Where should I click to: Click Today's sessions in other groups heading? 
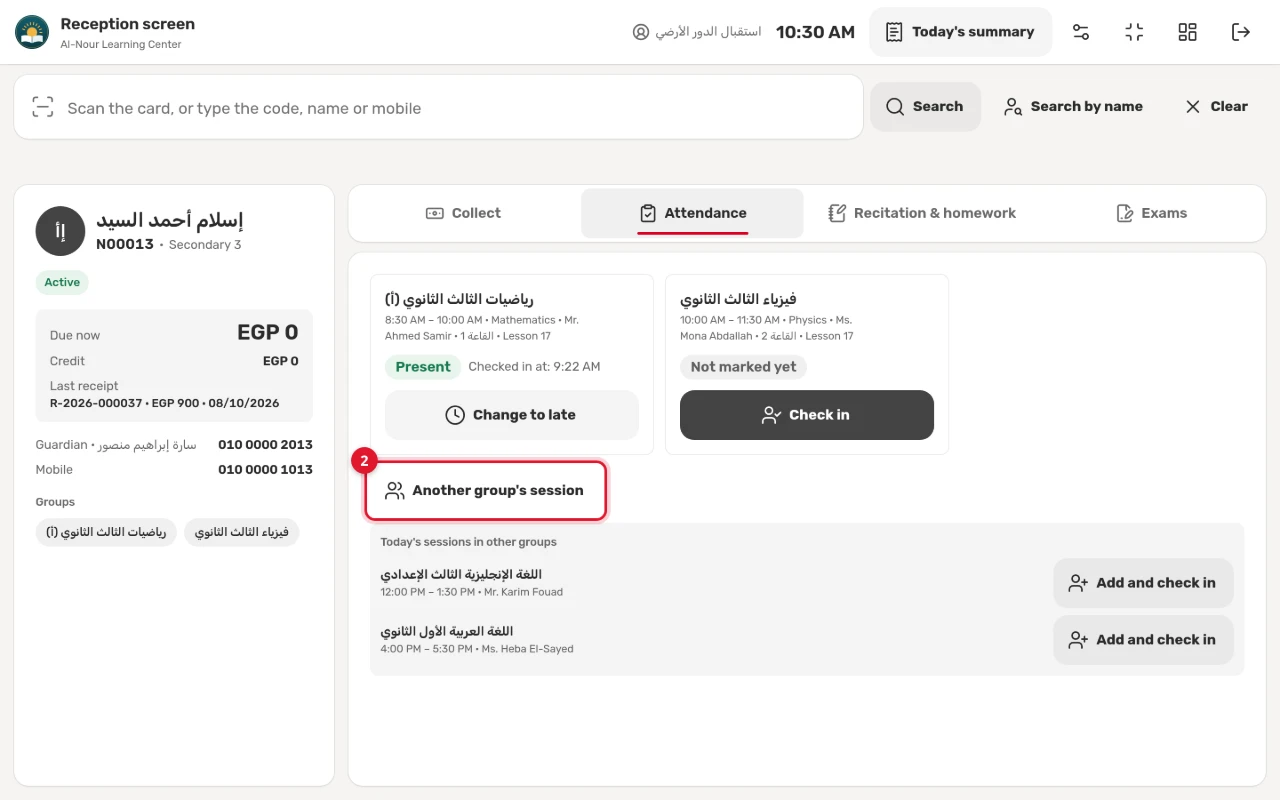[468, 542]
